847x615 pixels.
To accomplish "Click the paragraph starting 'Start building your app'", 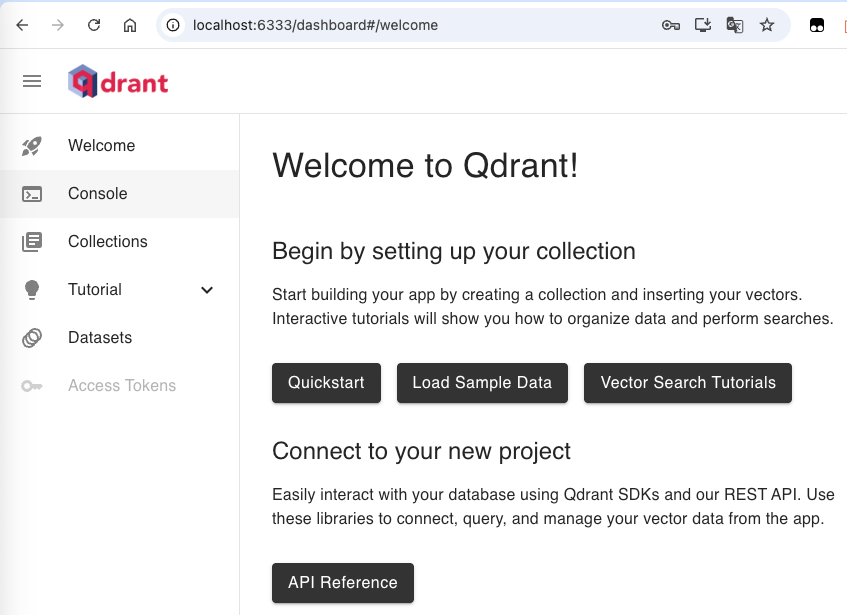I will point(553,307).
